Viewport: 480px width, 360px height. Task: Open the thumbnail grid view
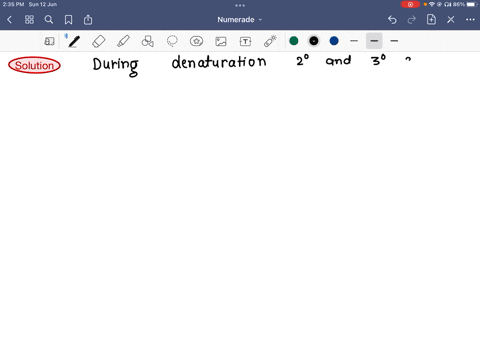(29, 20)
